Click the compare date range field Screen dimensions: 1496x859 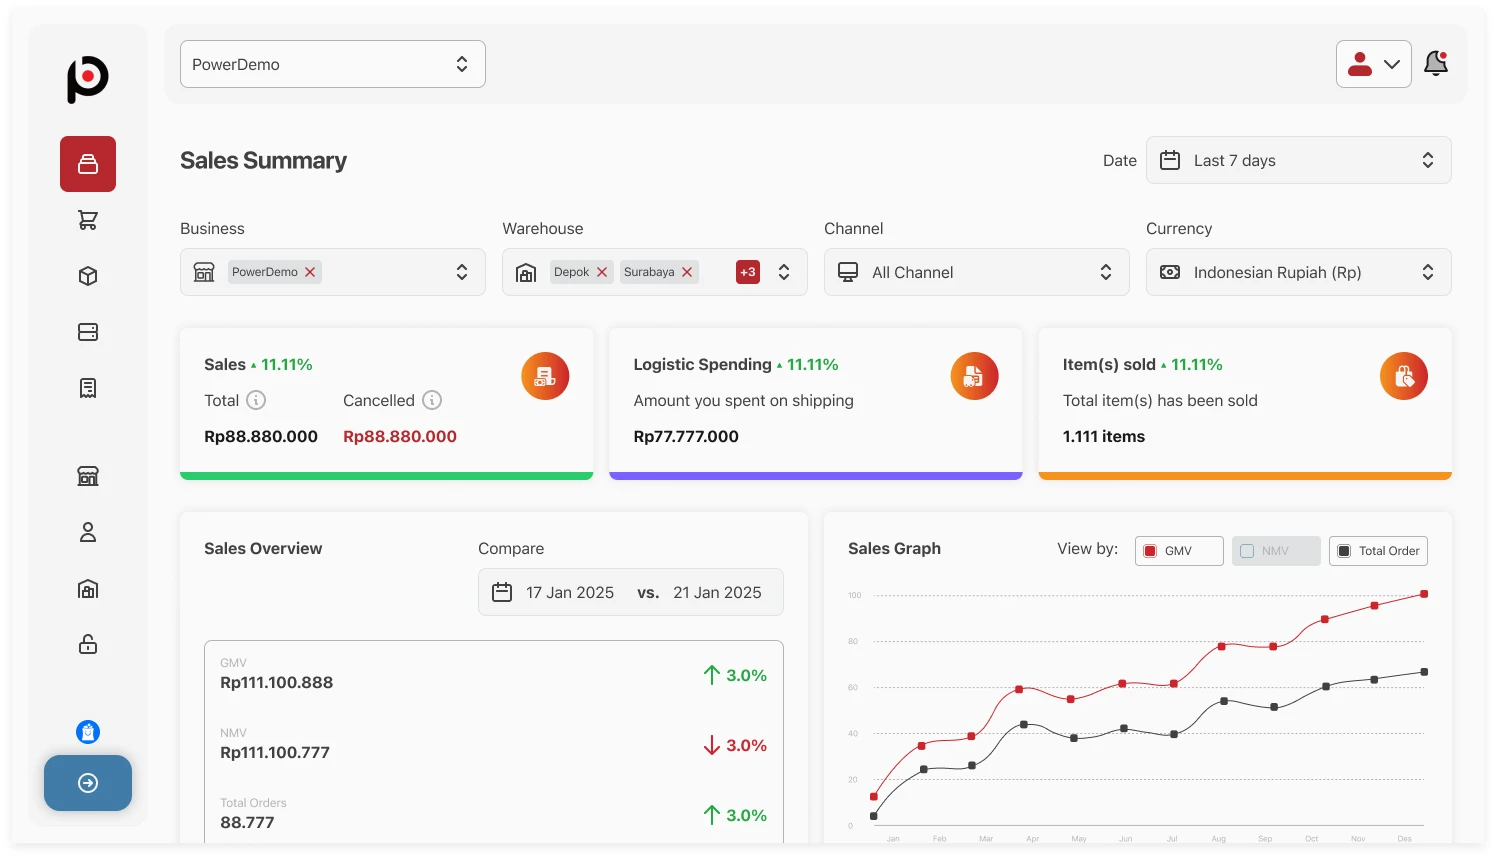click(630, 592)
